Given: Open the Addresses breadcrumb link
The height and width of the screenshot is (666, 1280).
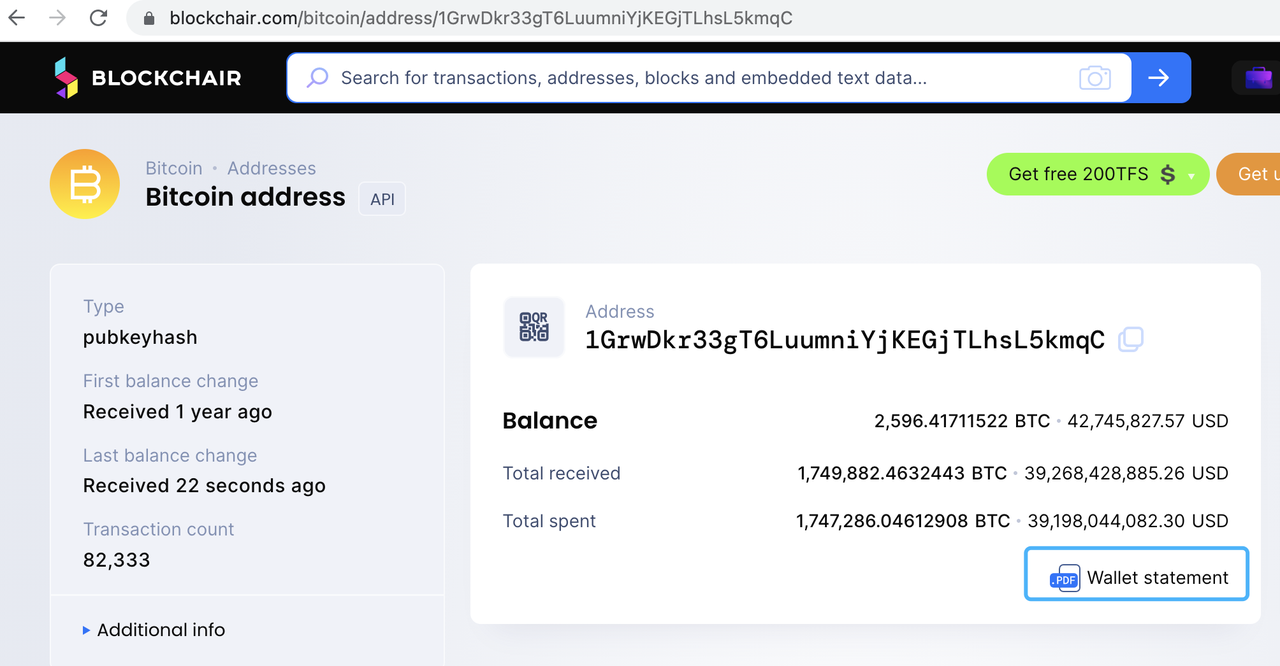Looking at the screenshot, I should 271,168.
